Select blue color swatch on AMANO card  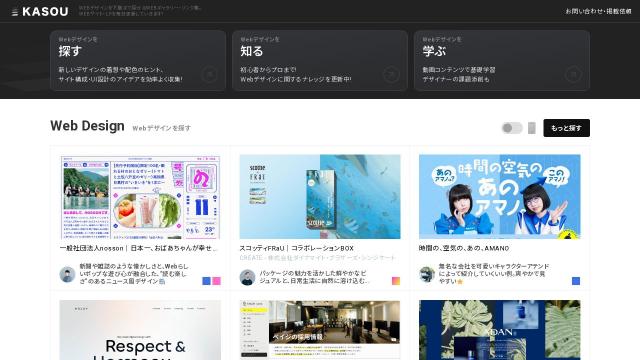(576, 281)
